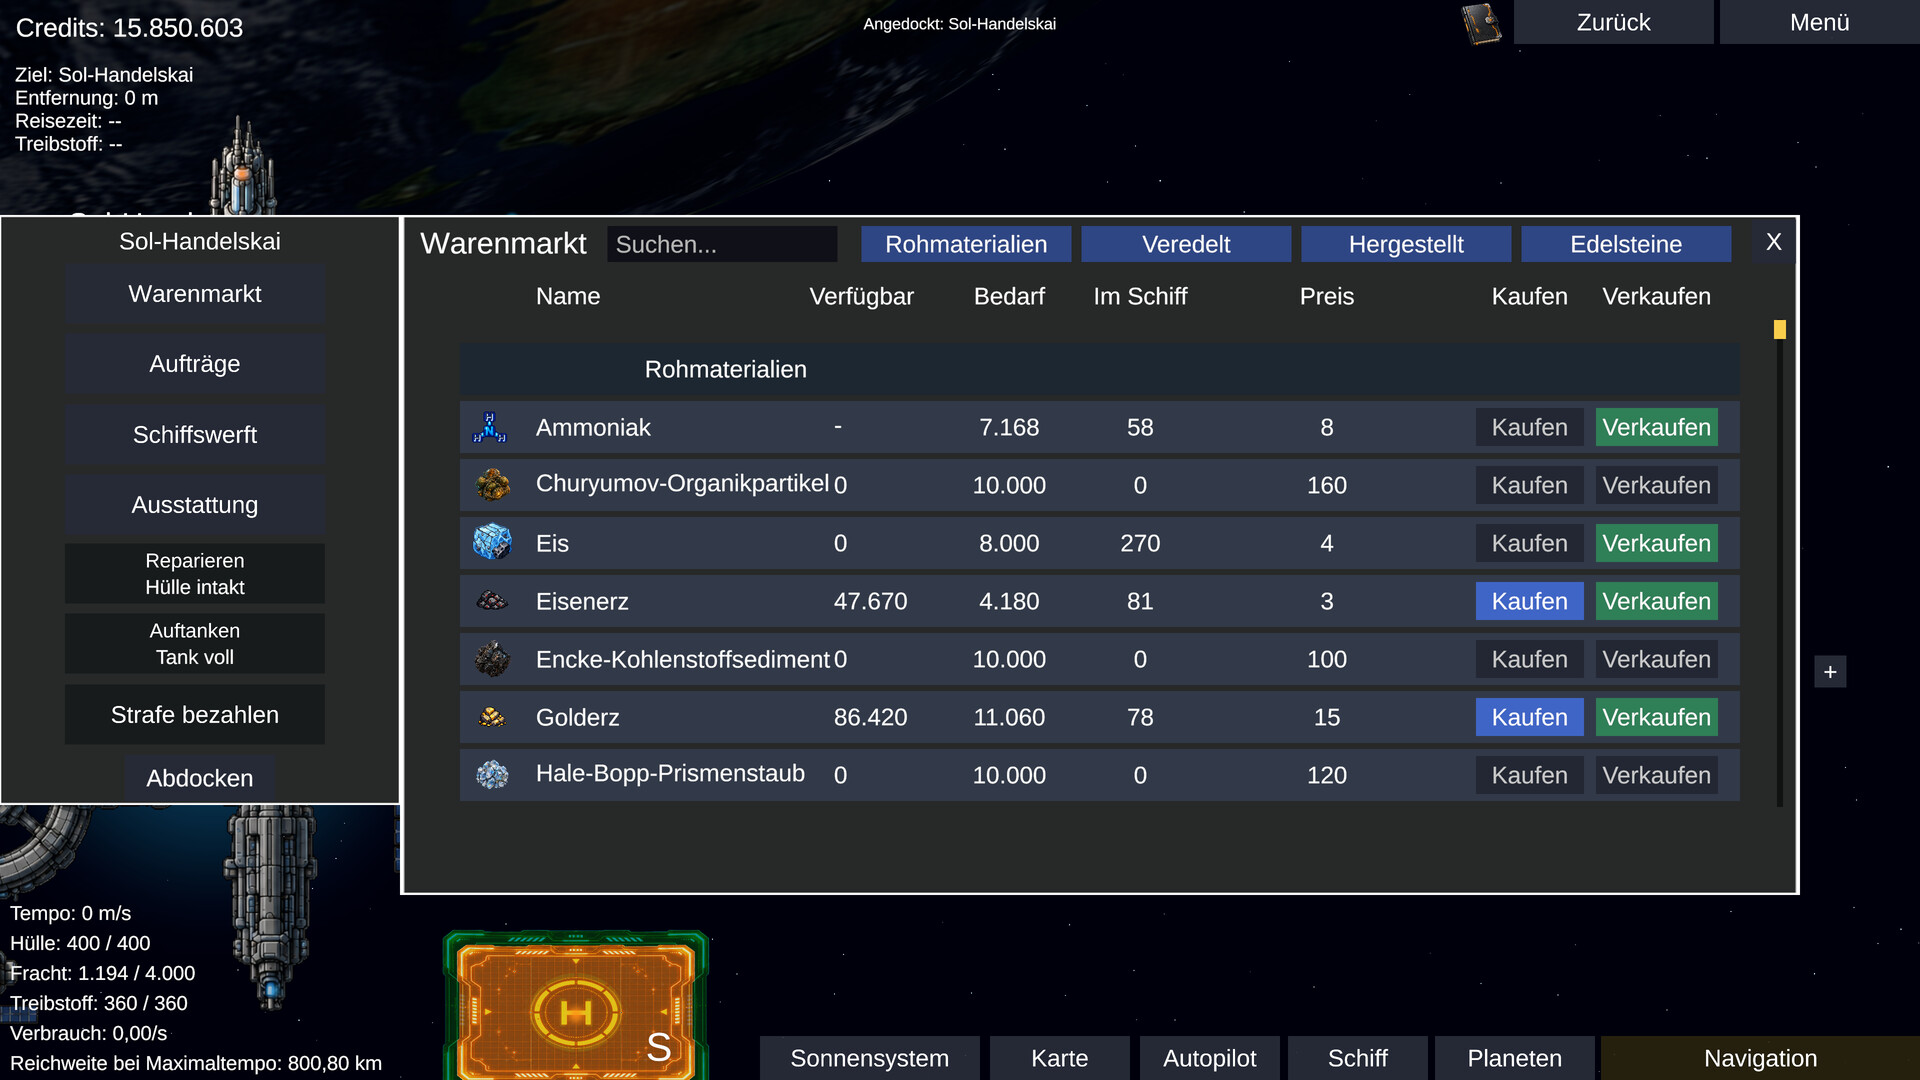This screenshot has width=1920, height=1080.
Task: Click the yellow scrollbar handle in Warenmarkt
Action: point(1780,330)
